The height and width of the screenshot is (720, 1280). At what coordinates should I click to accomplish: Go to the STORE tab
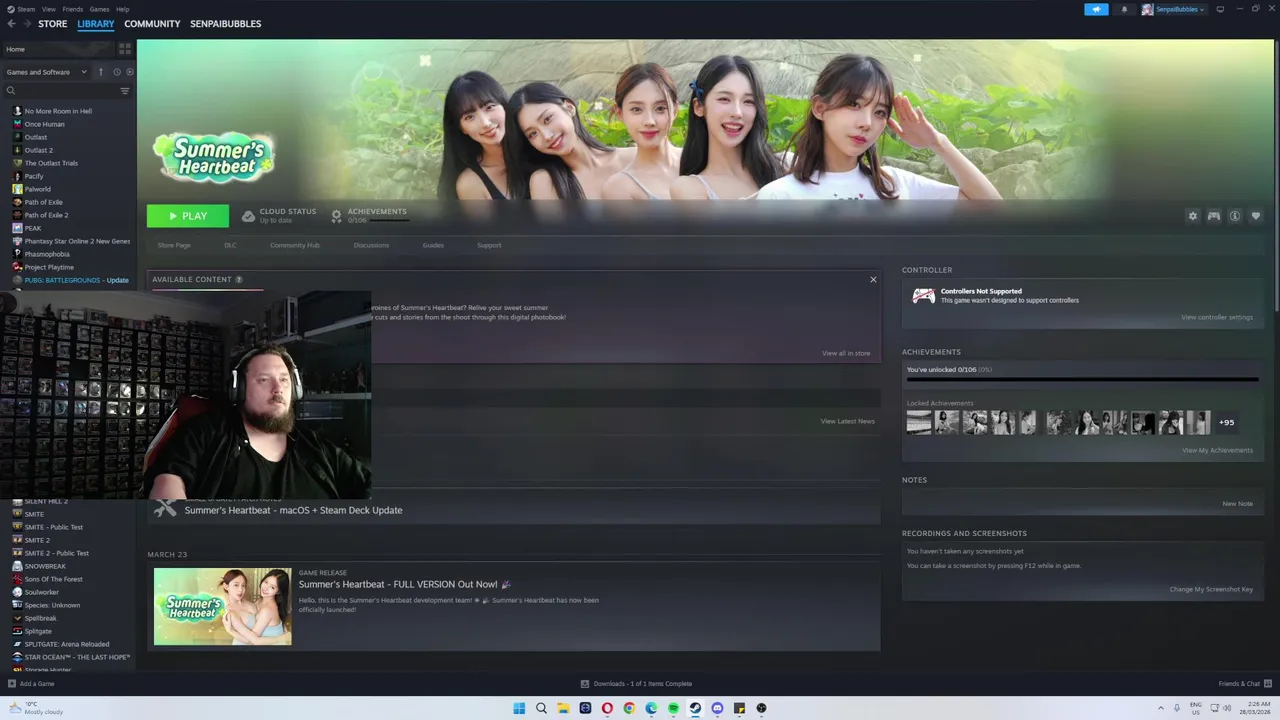[x=53, y=24]
